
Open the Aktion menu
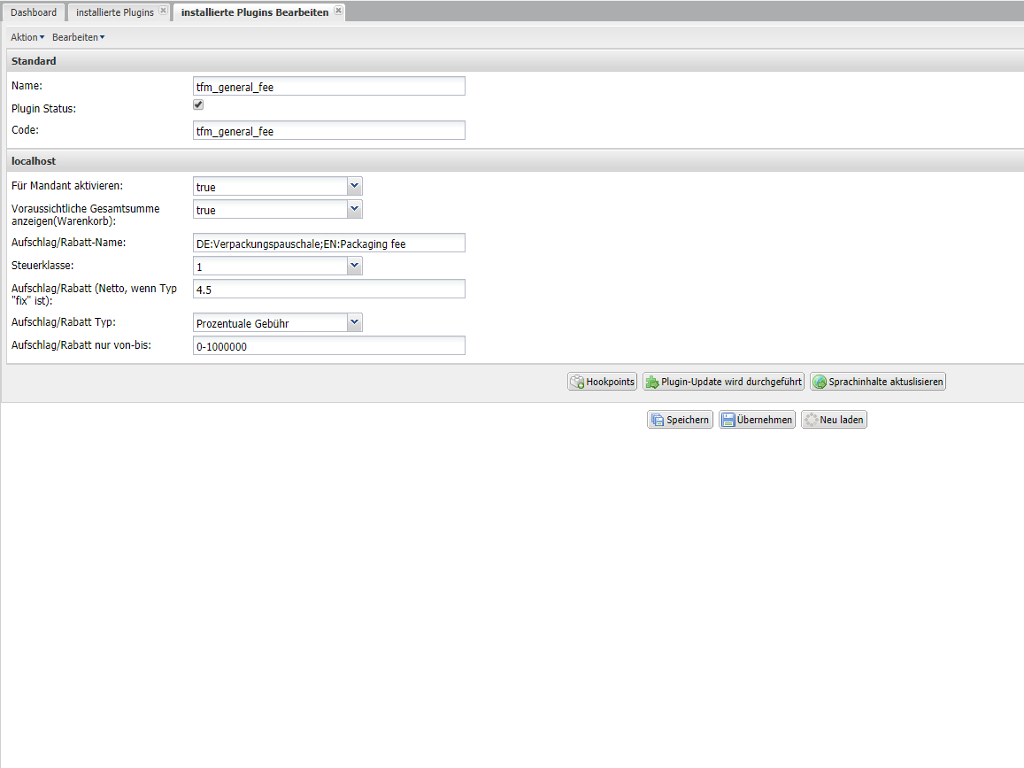[27, 37]
